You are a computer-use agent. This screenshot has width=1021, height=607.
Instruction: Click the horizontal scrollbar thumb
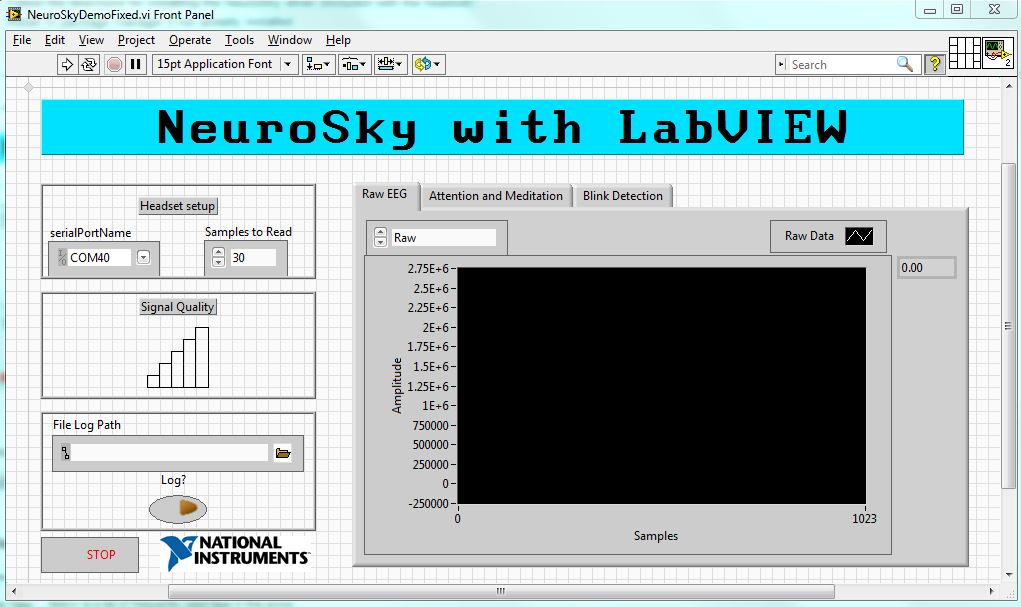[x=501, y=591]
